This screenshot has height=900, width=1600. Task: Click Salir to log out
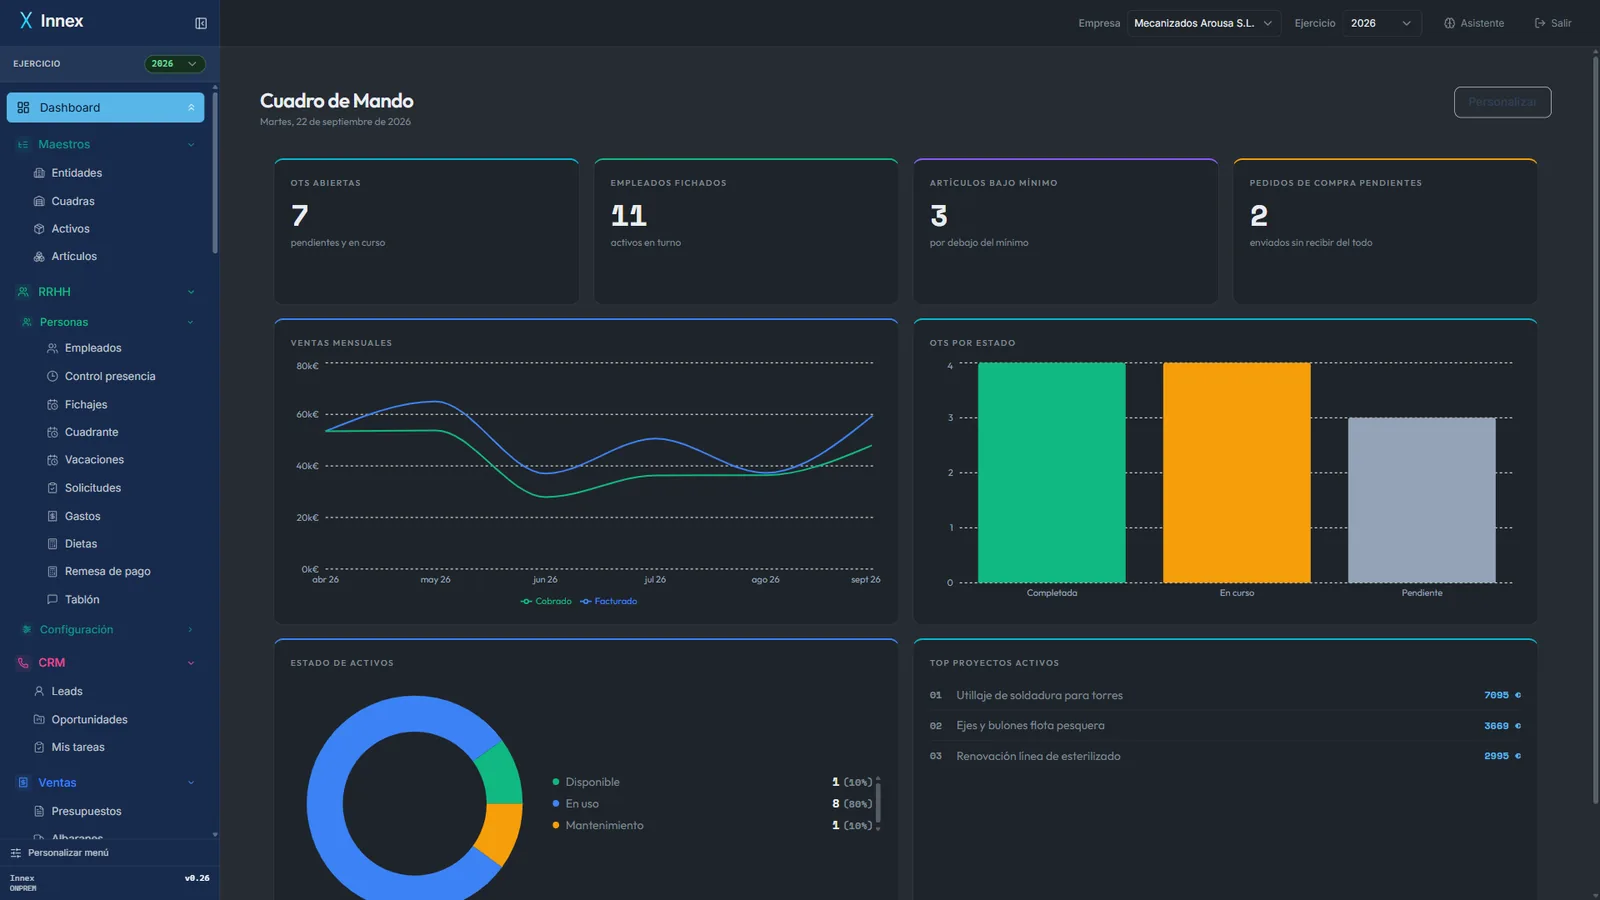(1553, 23)
